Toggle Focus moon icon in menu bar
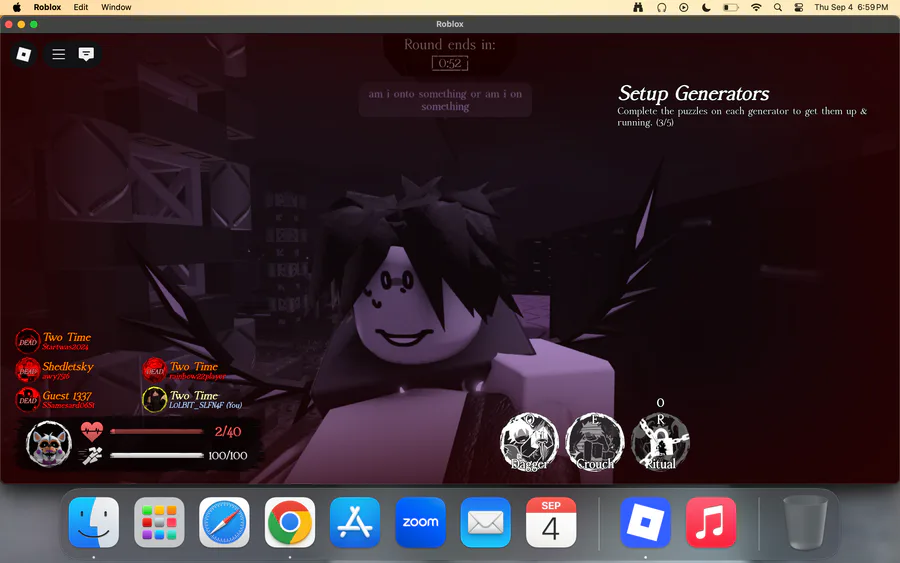 706,7
